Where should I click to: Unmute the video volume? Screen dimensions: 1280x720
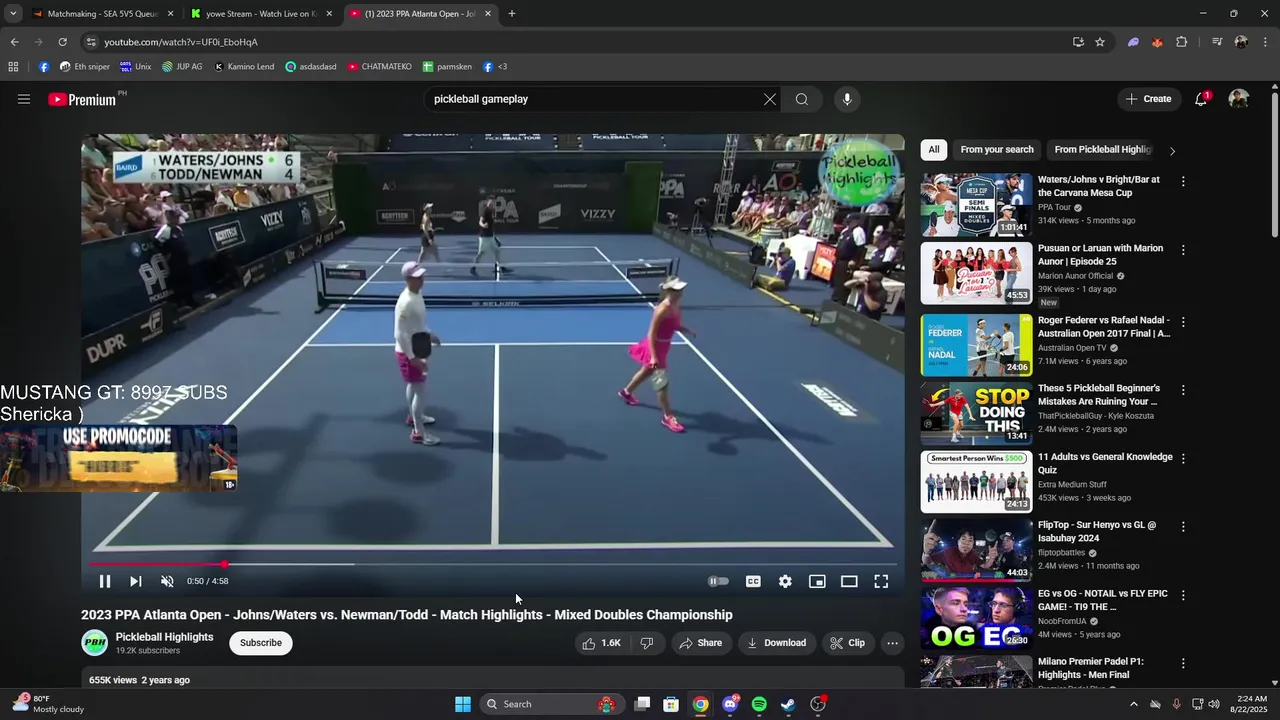167,581
